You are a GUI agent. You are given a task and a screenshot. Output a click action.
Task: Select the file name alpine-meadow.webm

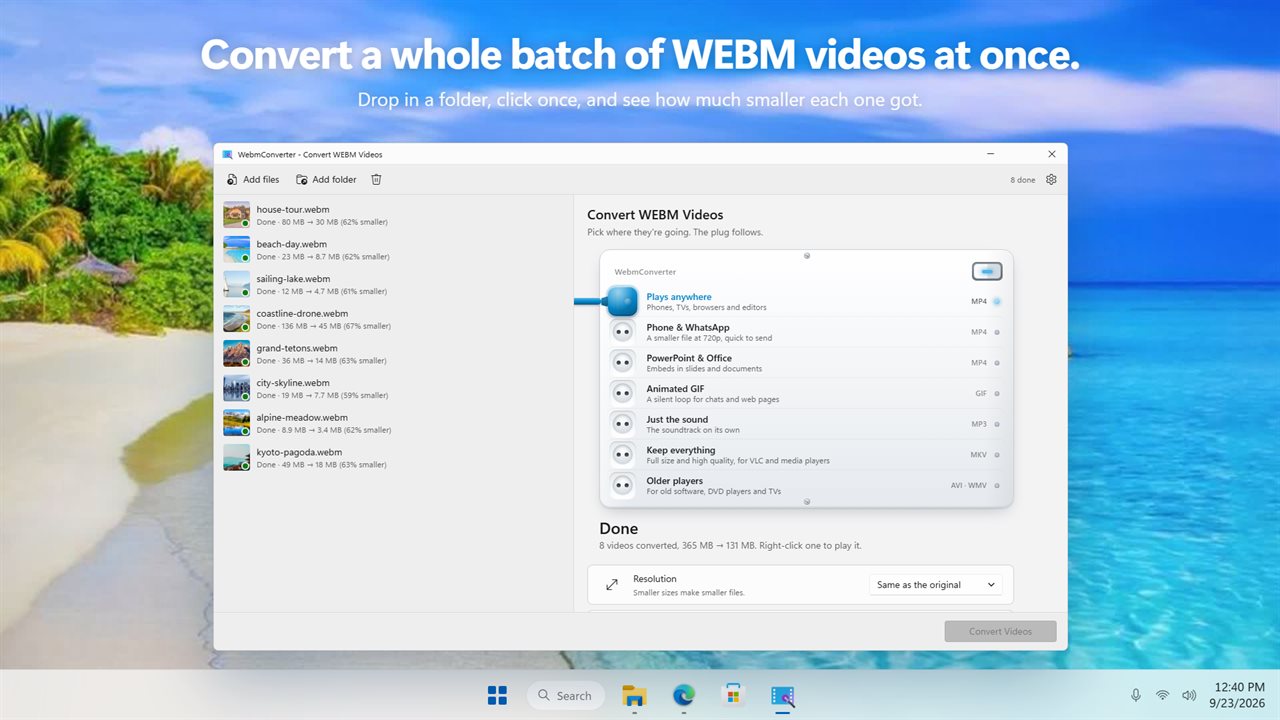tap(302, 417)
